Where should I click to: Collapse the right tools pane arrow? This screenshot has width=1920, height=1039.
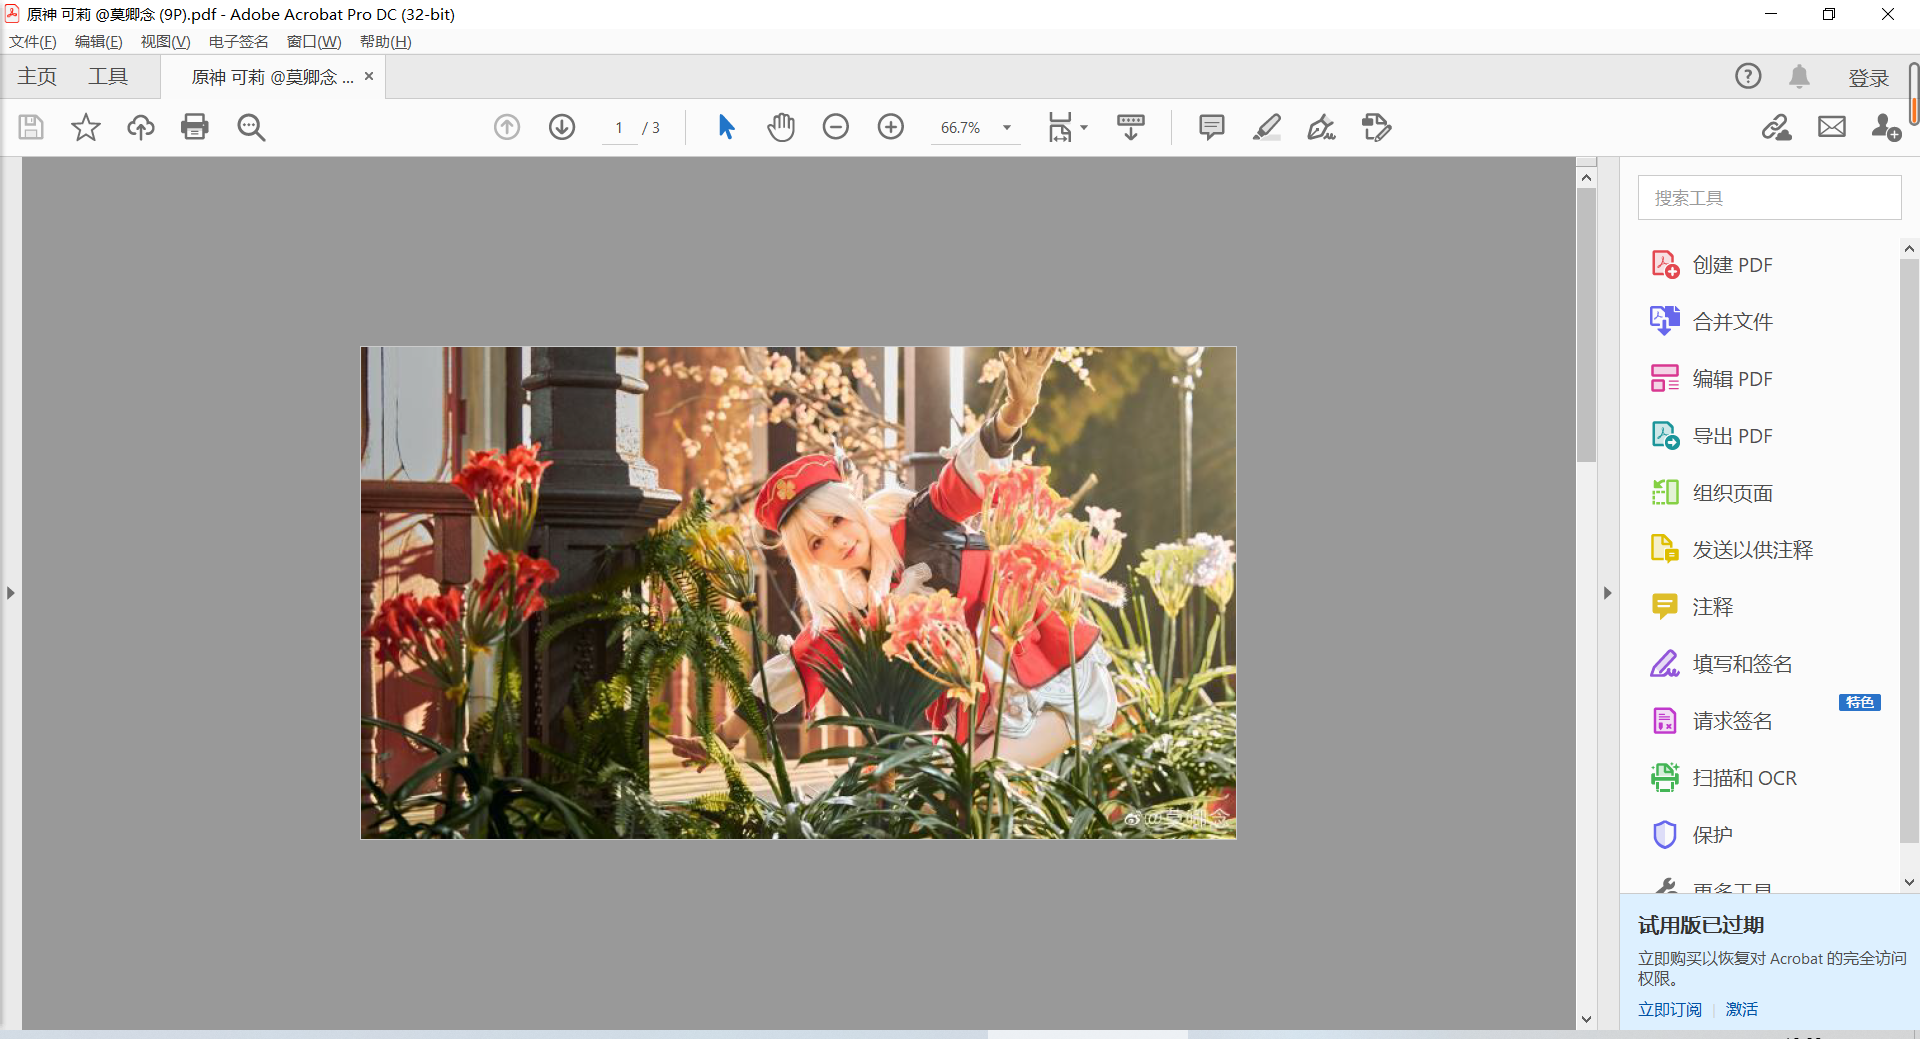pyautogui.click(x=1607, y=593)
